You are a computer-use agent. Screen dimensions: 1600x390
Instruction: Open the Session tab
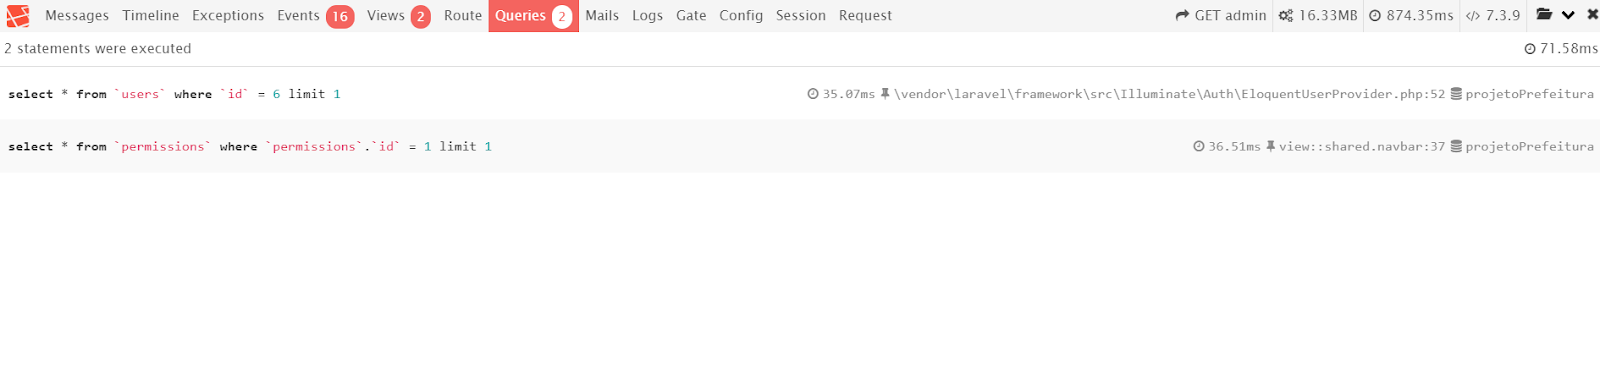801,15
